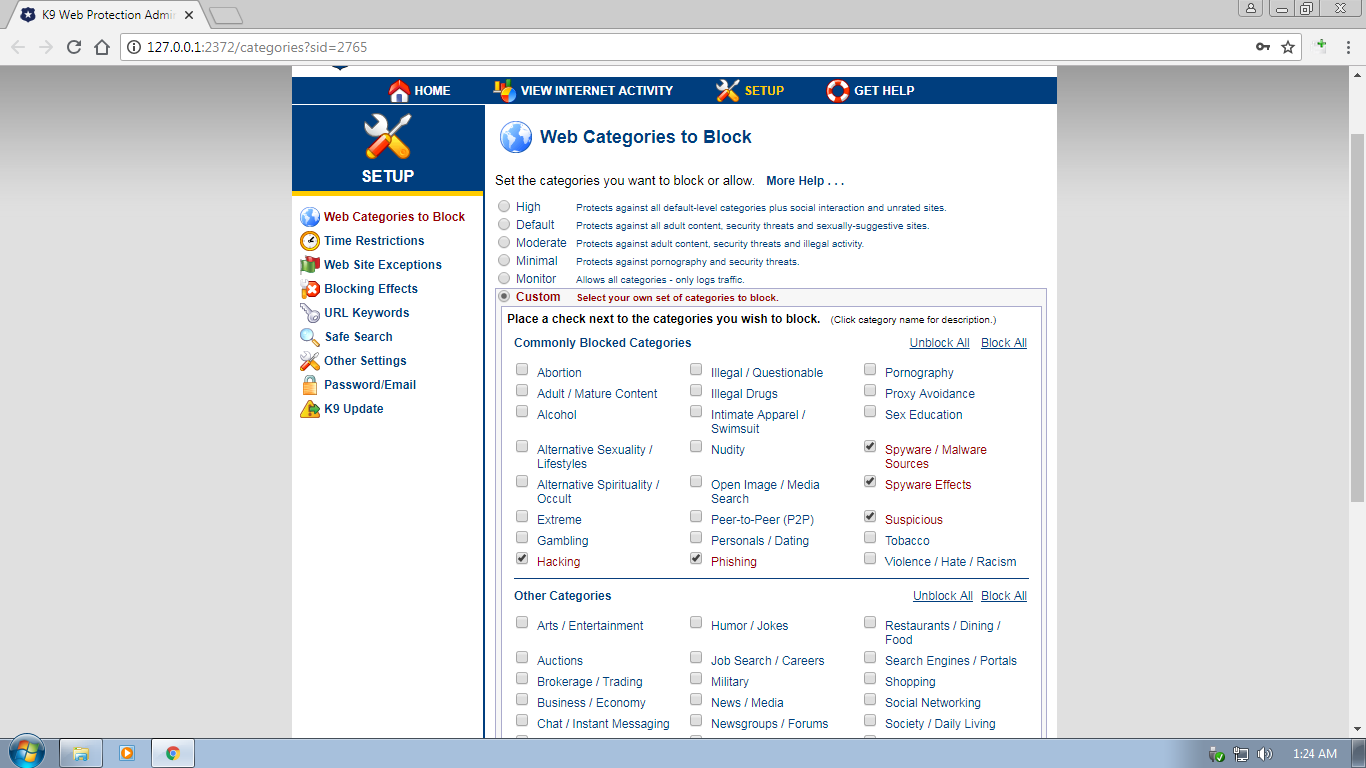Click the network icon in system tray

[x=1241, y=754]
